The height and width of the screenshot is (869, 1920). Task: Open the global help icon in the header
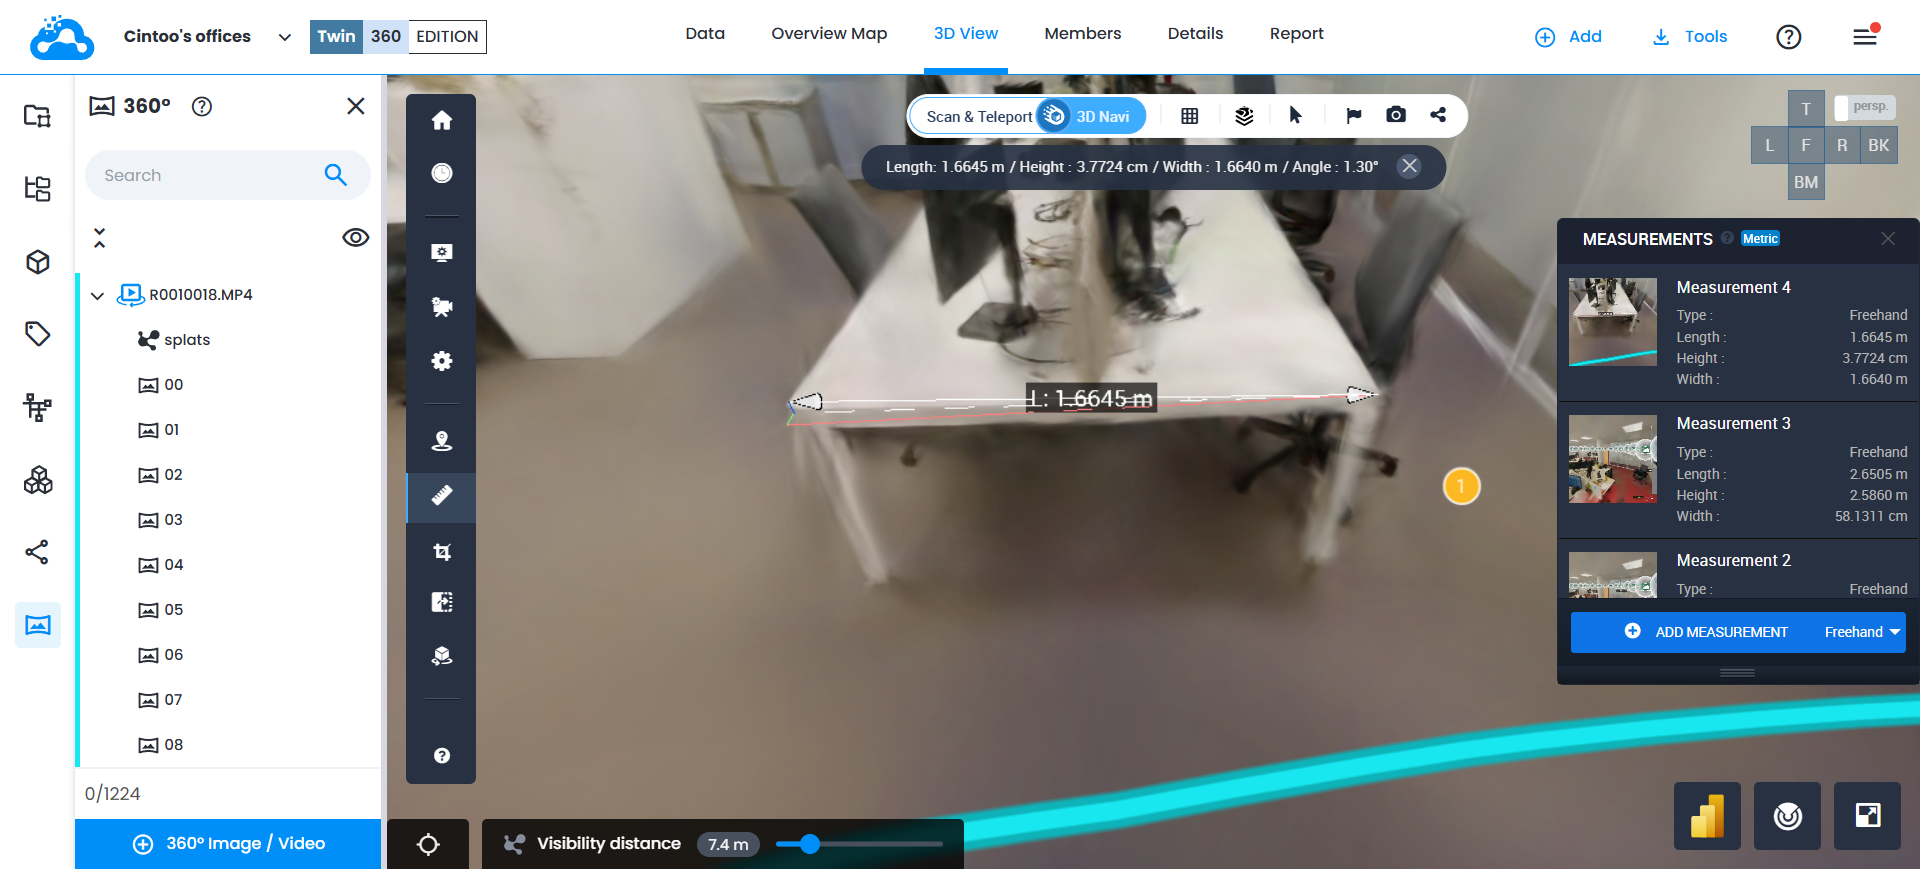(1788, 37)
